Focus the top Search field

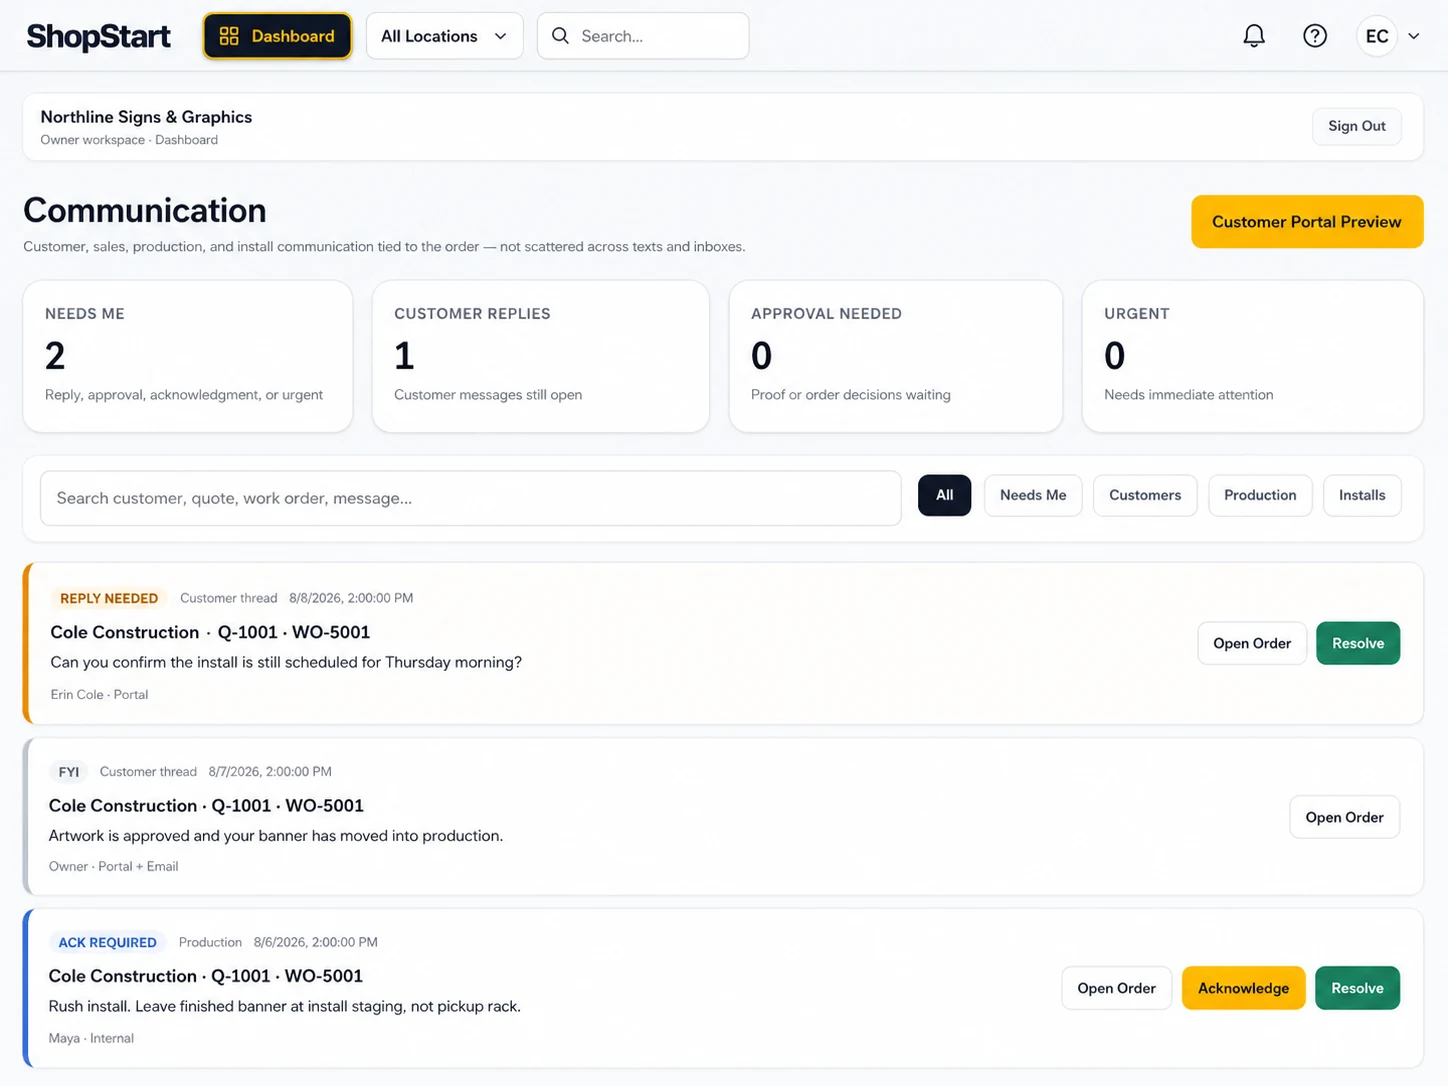[x=643, y=36]
